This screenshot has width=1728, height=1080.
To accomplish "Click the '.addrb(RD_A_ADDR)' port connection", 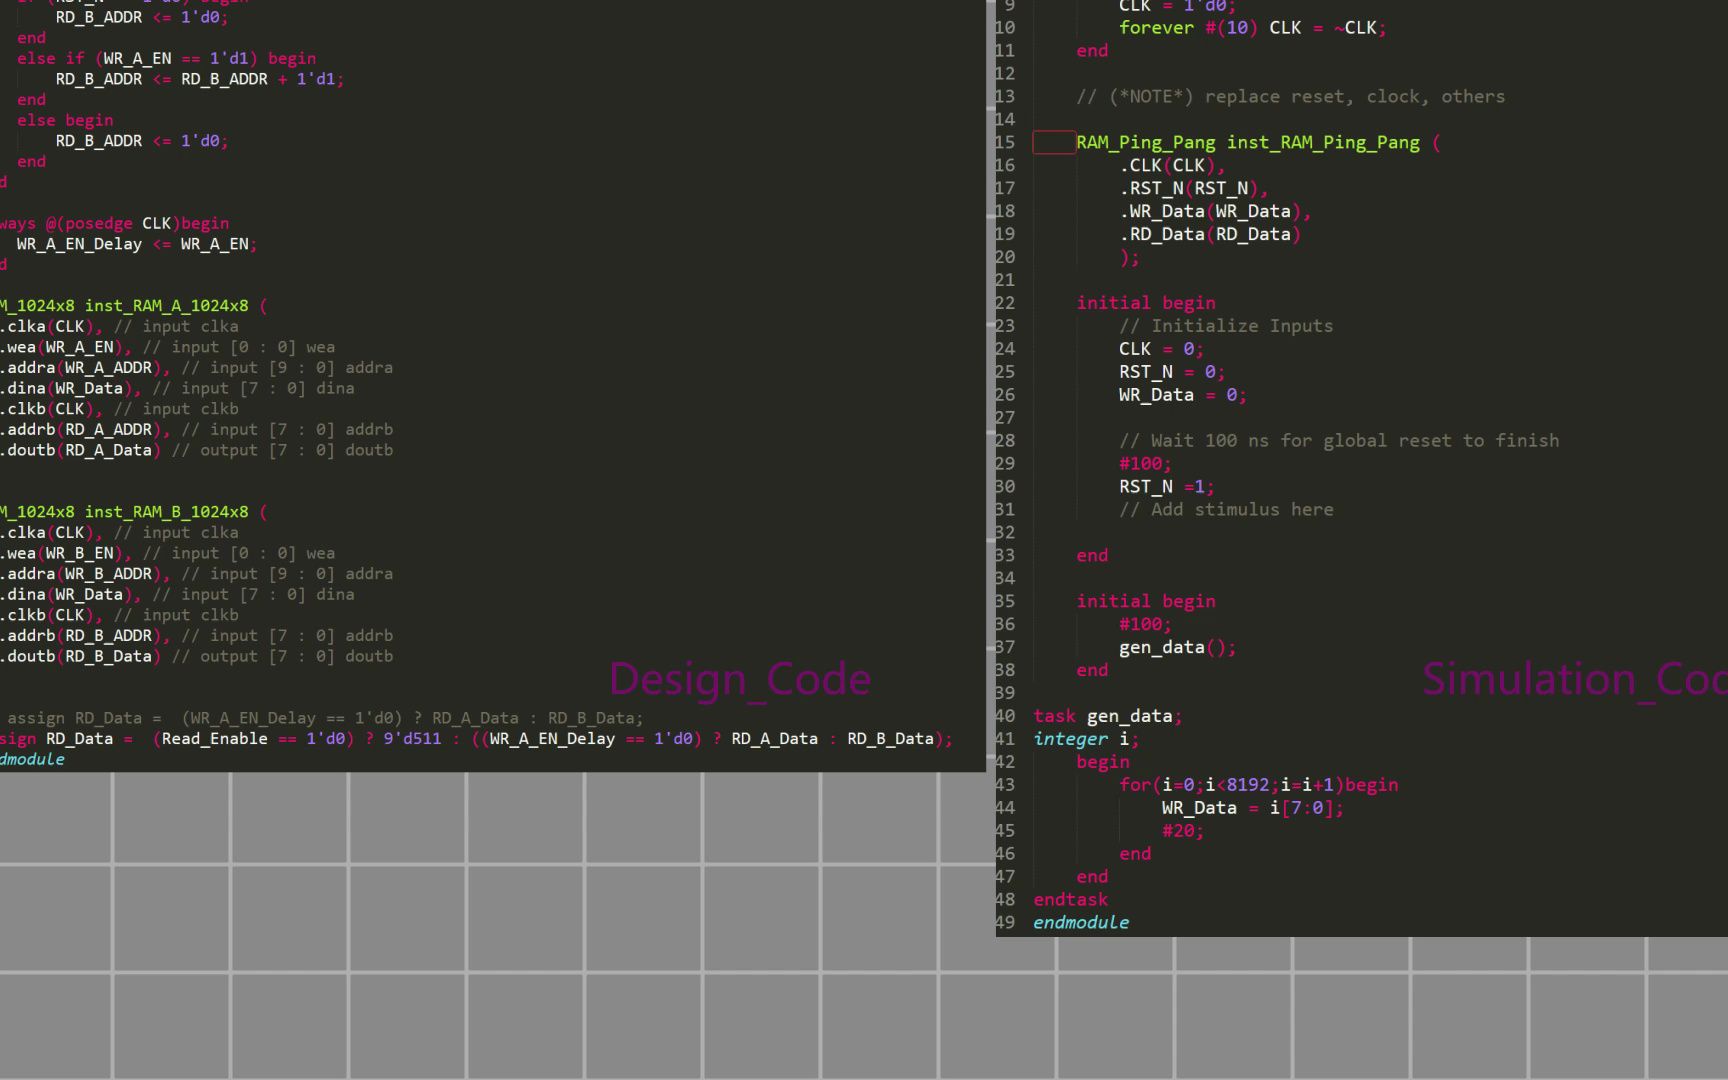I will coord(85,430).
